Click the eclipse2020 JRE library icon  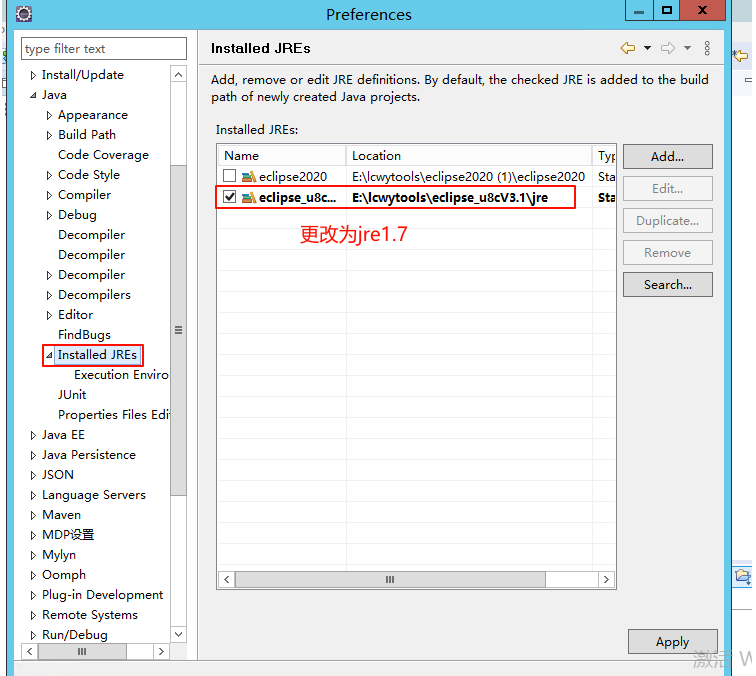(x=249, y=177)
